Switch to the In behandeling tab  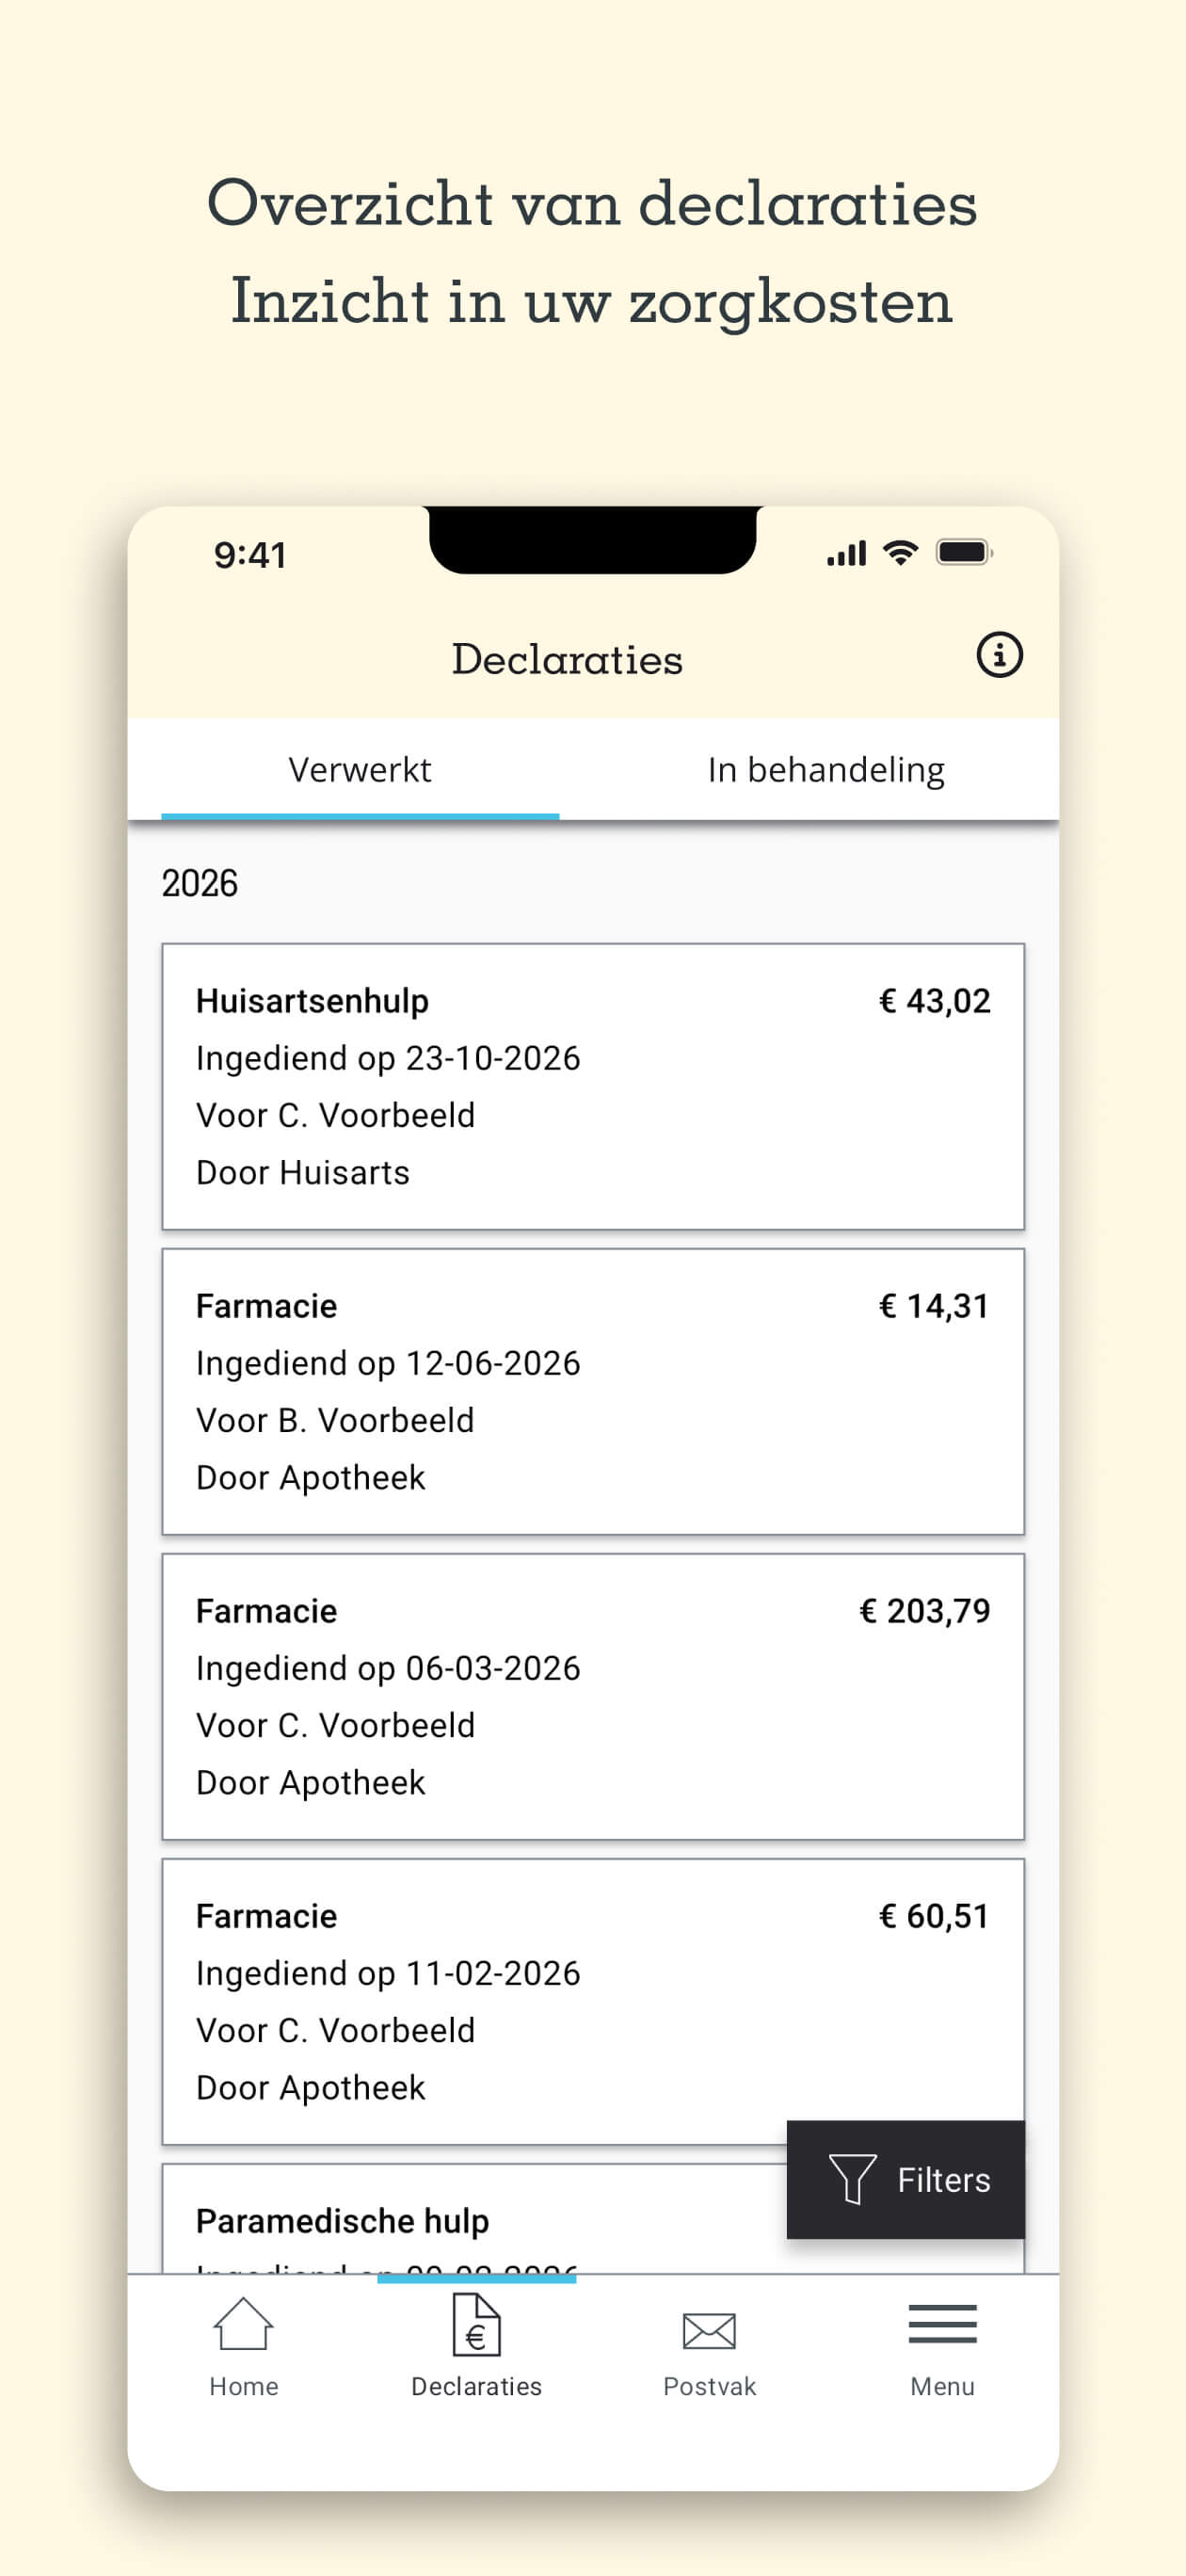coord(826,770)
